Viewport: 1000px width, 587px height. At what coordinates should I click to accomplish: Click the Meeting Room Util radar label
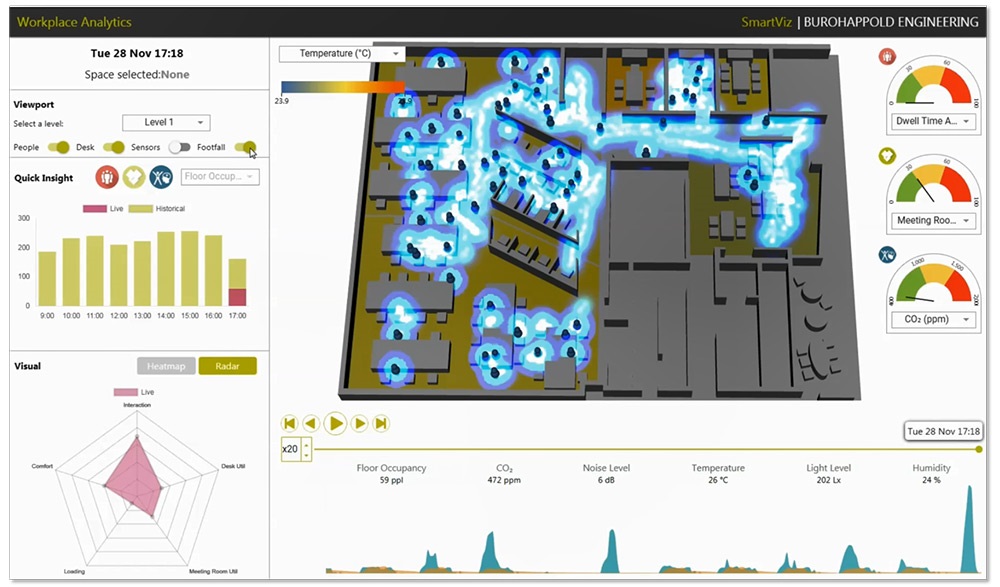click(x=213, y=572)
